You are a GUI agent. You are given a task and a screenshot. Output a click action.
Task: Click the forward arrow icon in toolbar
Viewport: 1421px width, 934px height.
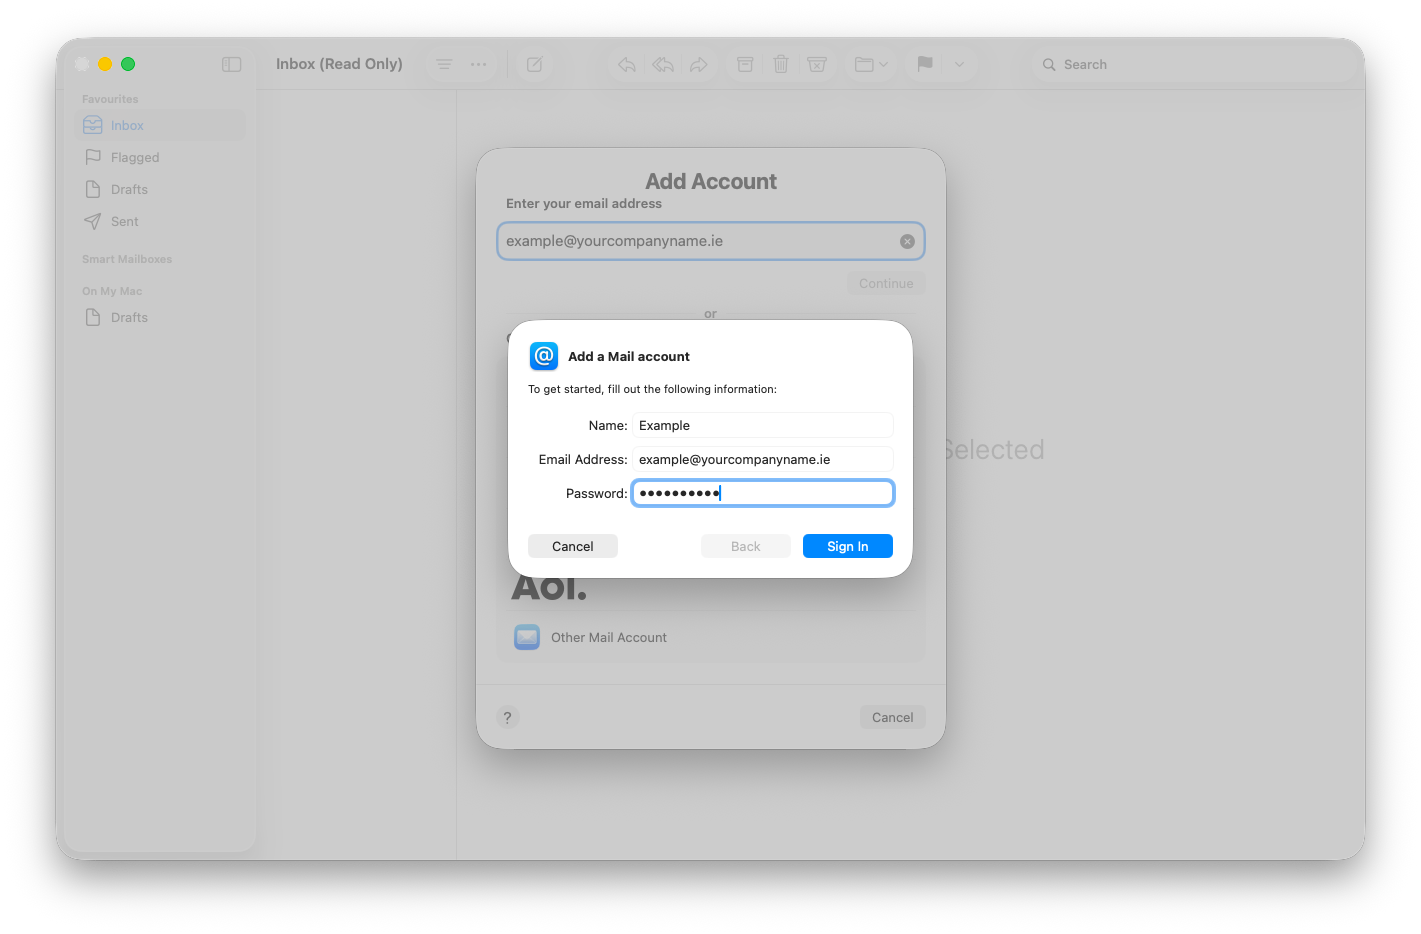pyautogui.click(x=699, y=64)
